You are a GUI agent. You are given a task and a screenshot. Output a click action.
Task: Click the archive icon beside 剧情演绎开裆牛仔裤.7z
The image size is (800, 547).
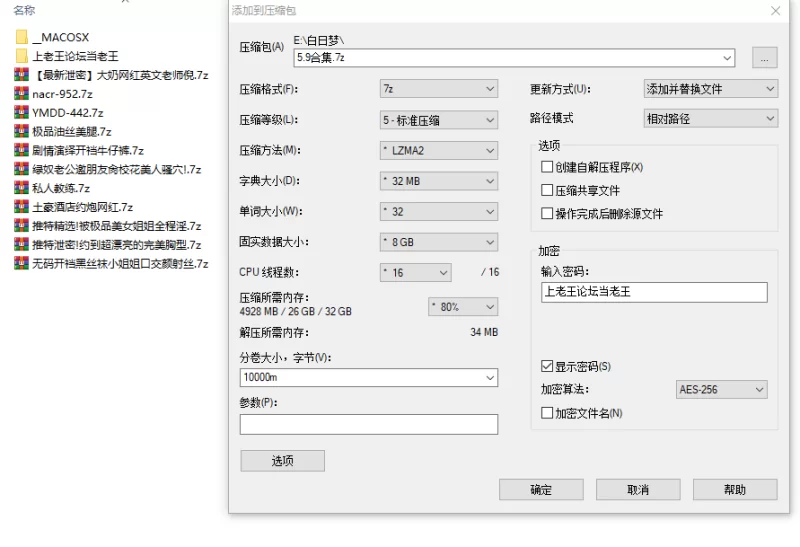pos(21,151)
